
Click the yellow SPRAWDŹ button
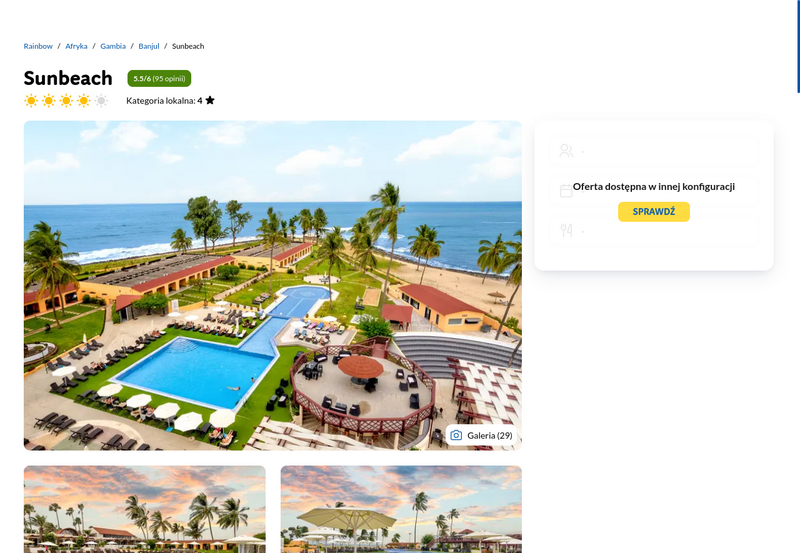point(654,212)
